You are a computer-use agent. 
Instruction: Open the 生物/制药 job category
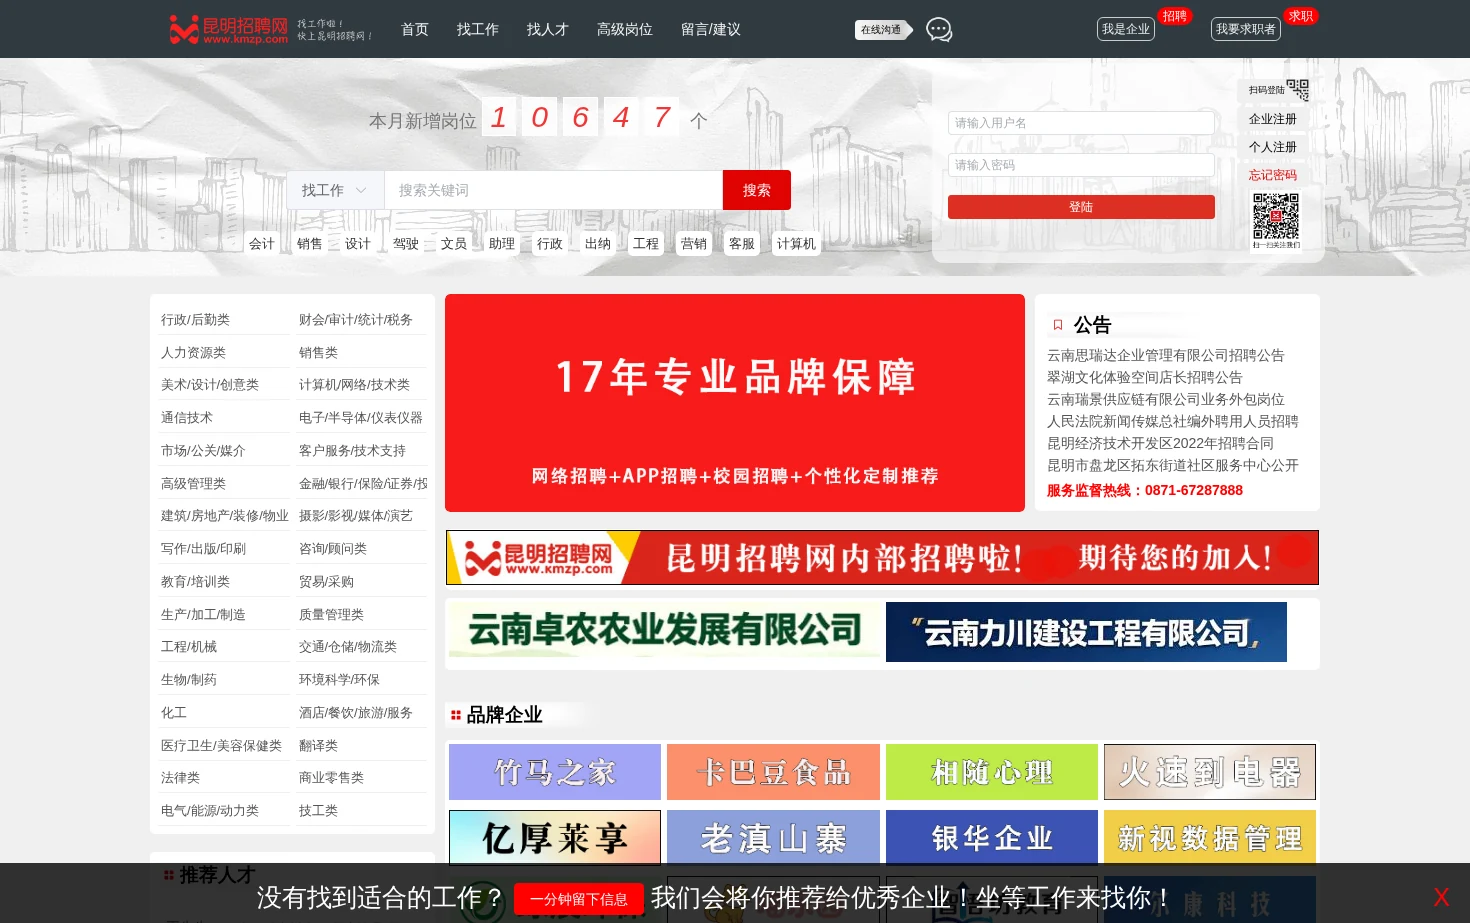tap(189, 679)
